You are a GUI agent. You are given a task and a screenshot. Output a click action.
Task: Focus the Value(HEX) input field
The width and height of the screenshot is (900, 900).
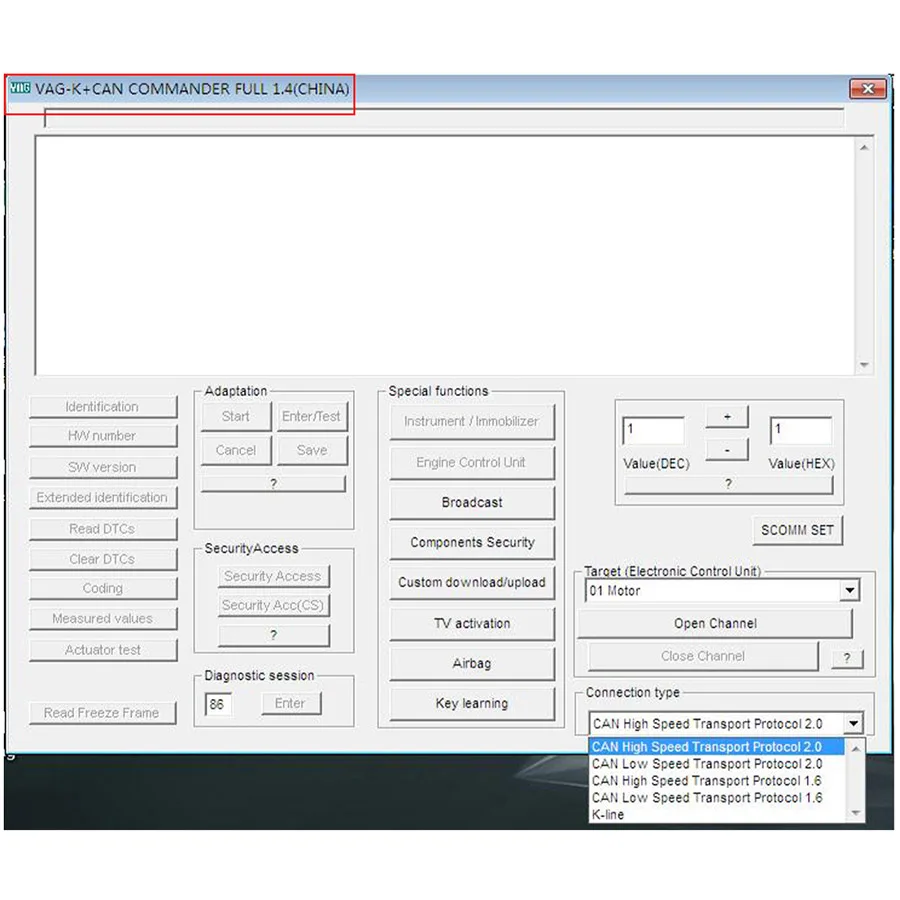(x=801, y=430)
